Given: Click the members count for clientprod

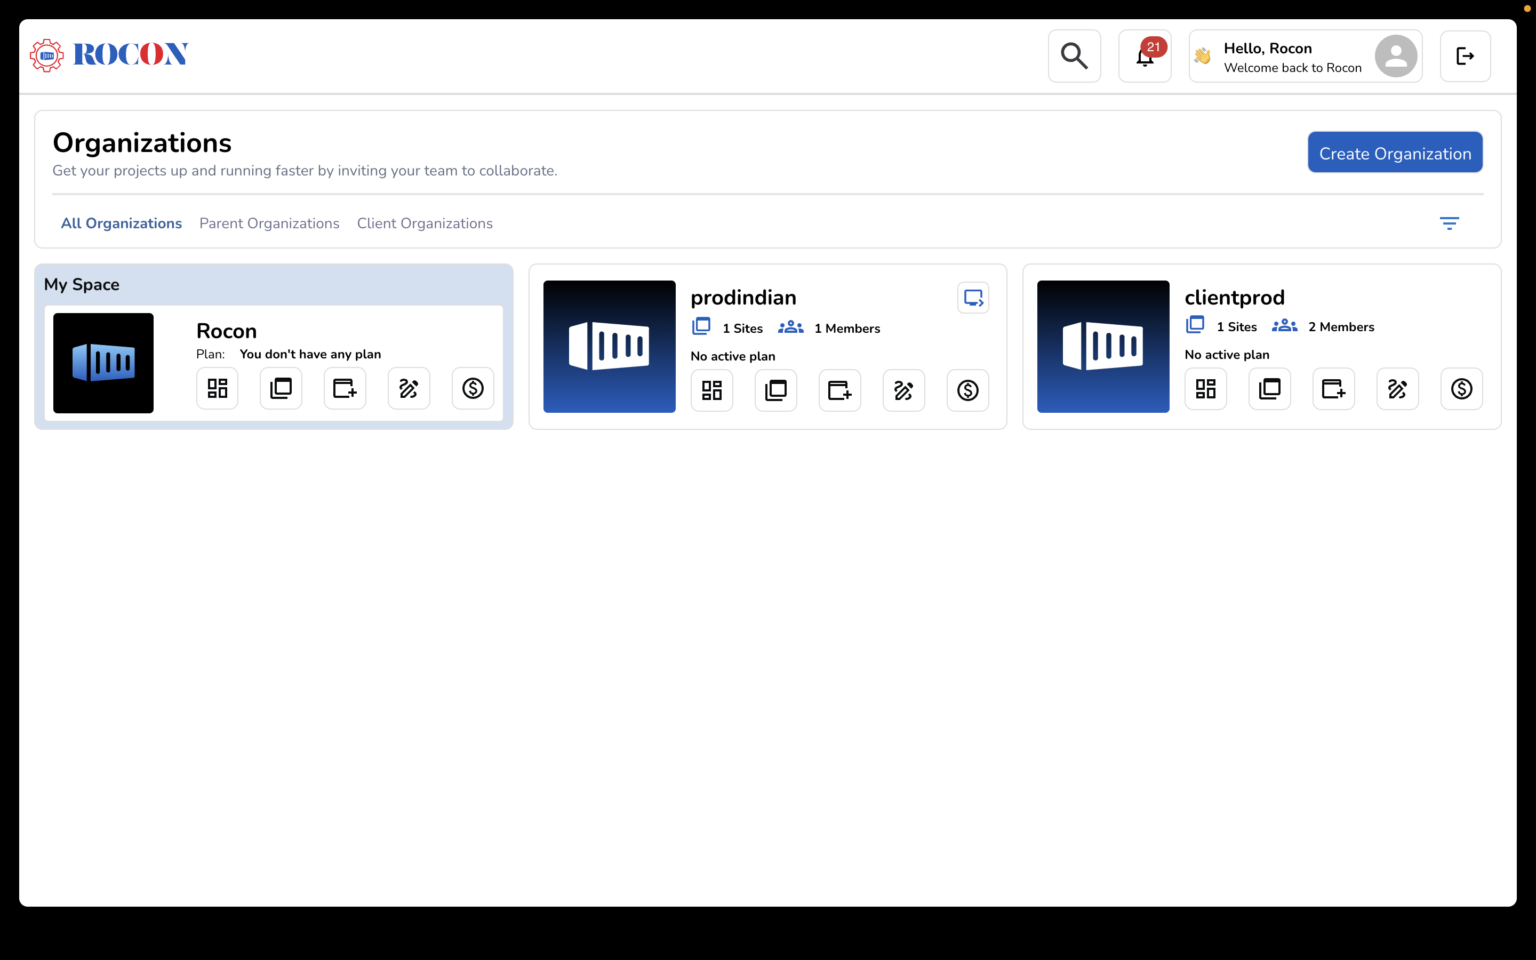Looking at the screenshot, I should tap(1341, 326).
